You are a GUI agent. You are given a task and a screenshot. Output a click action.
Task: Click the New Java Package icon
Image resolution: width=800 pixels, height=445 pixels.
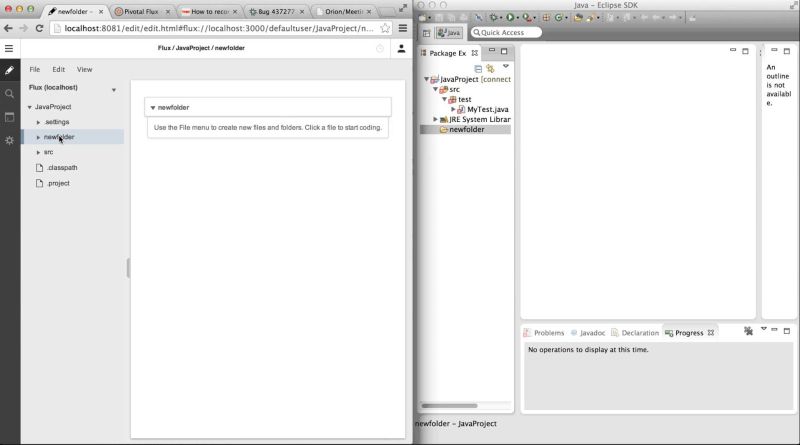point(546,17)
